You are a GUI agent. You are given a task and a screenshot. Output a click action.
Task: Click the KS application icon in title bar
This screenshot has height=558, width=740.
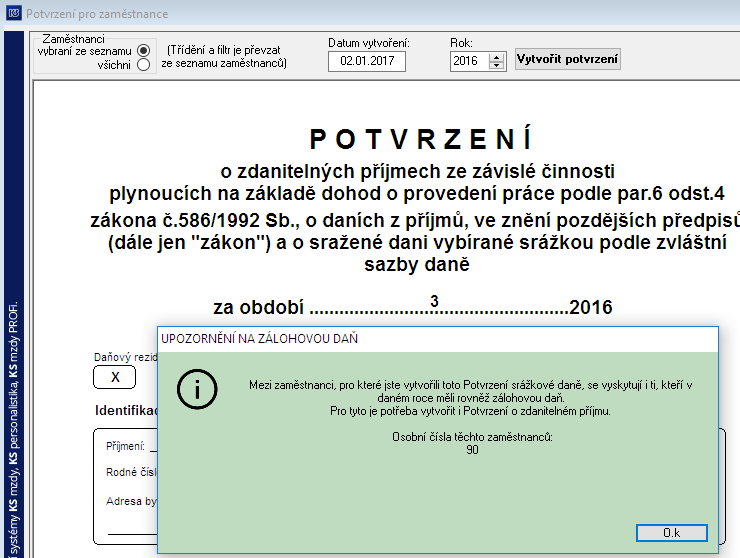[13, 13]
